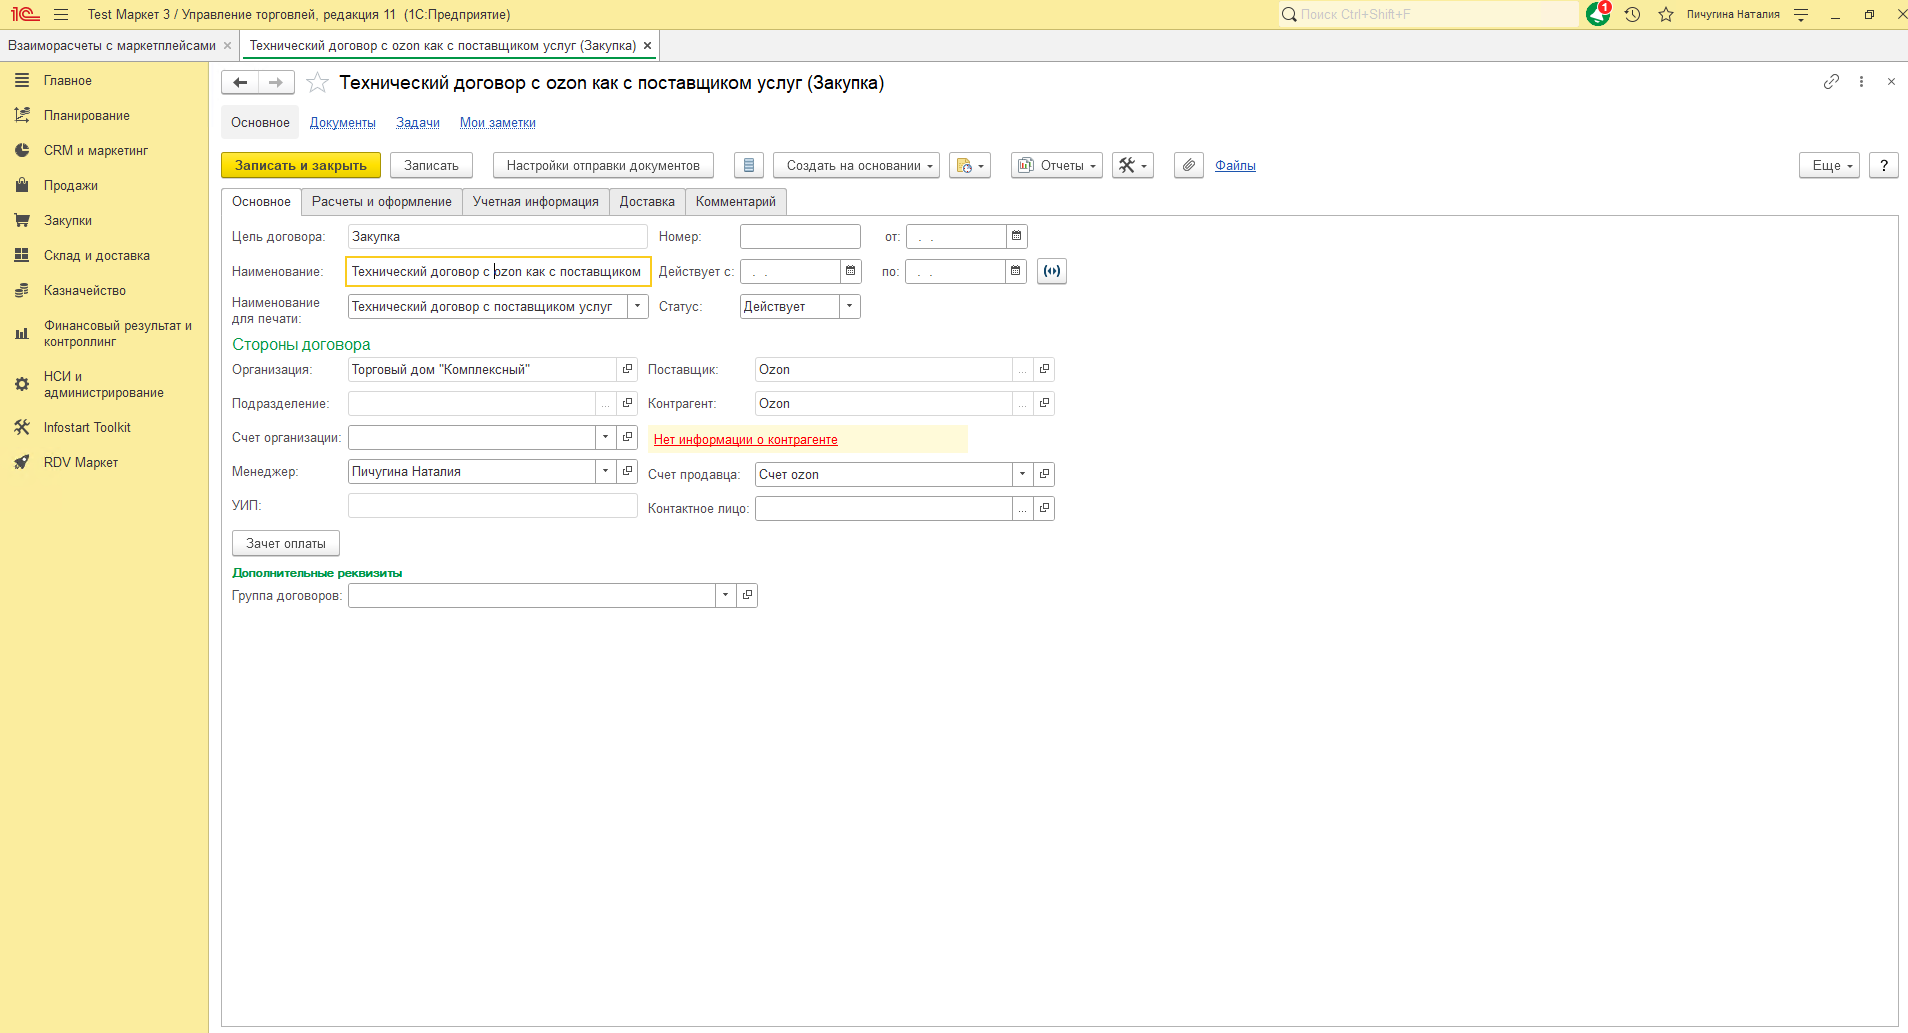Expand the Отчеты dropdown menu
1908x1033 pixels.
(1057, 166)
